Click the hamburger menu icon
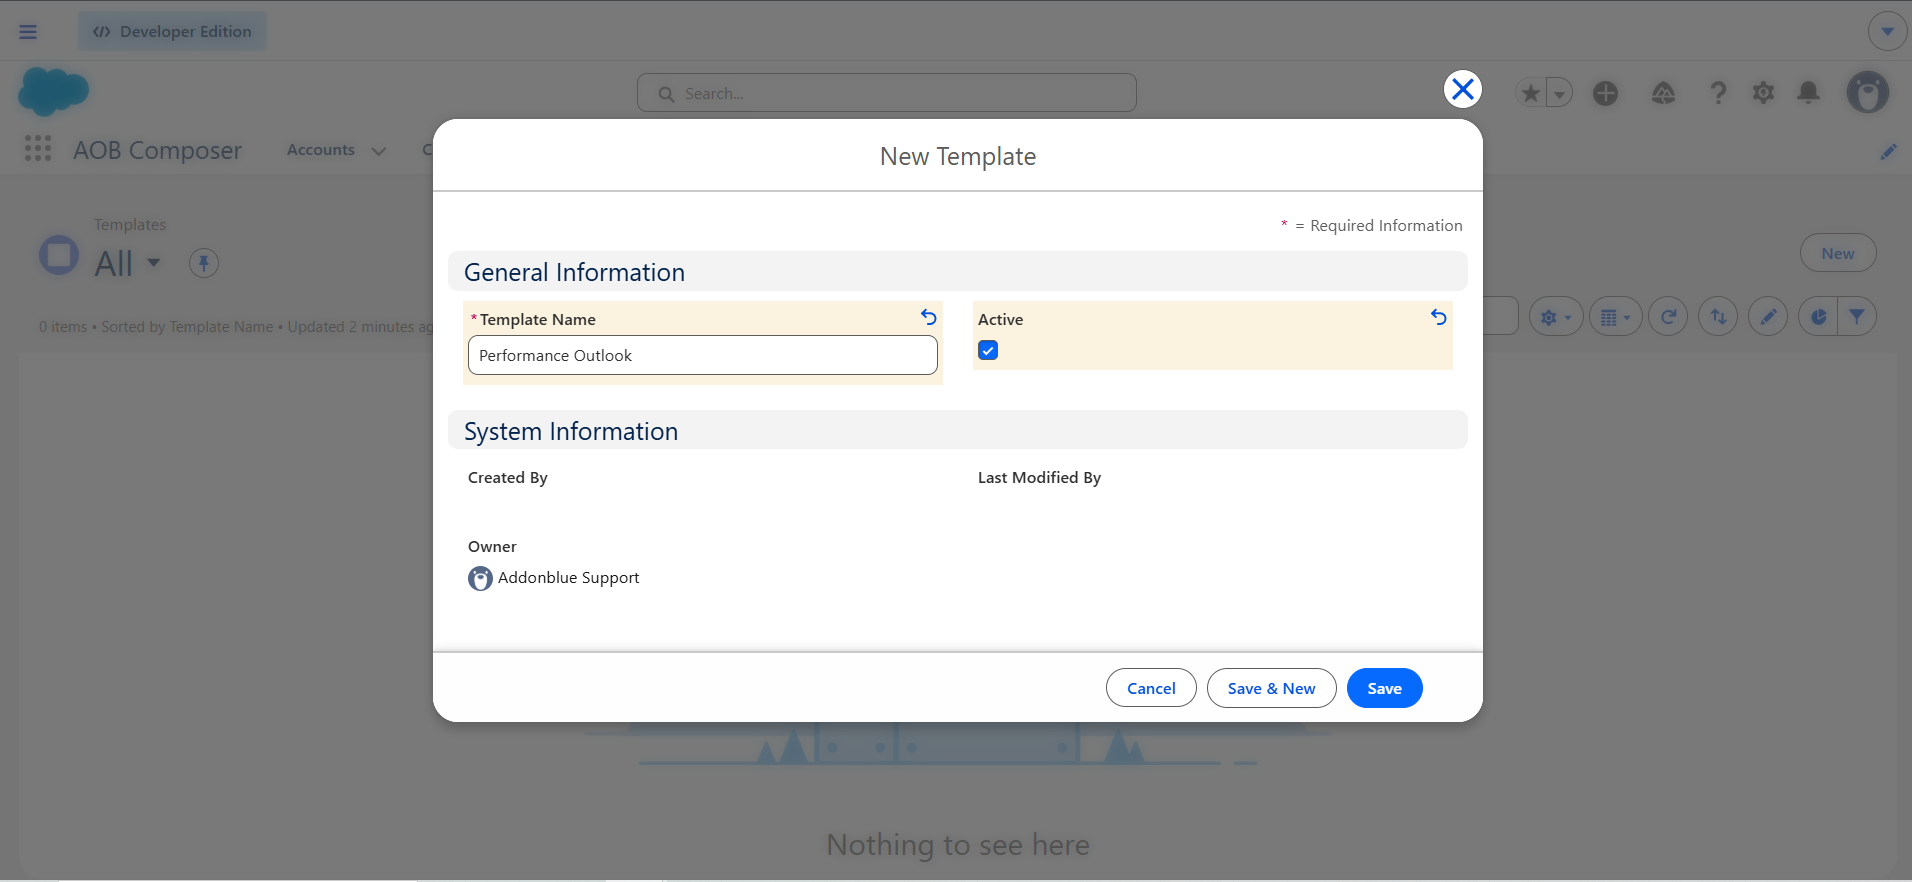Screen dimensions: 1912x882 click(x=28, y=32)
